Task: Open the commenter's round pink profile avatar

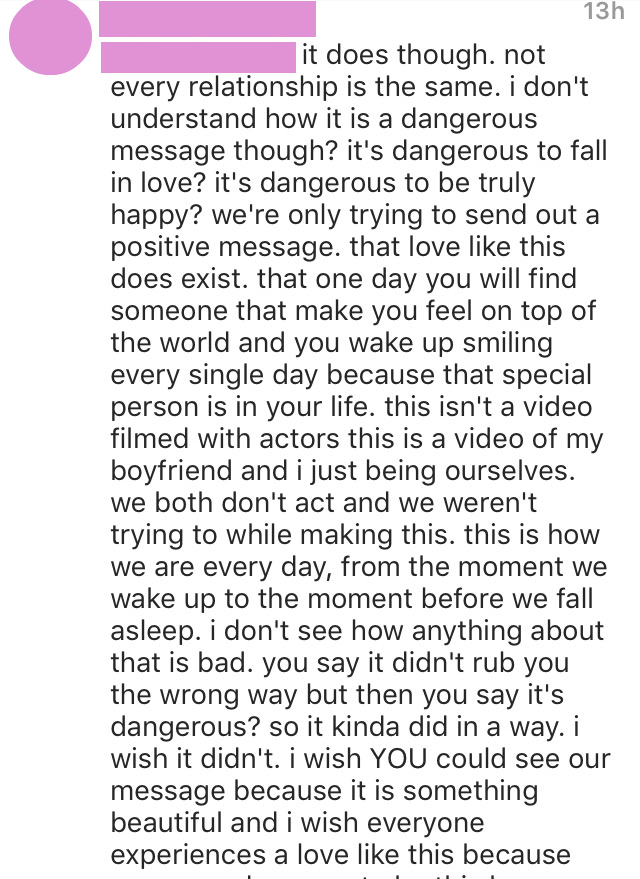Action: (x=50, y=36)
